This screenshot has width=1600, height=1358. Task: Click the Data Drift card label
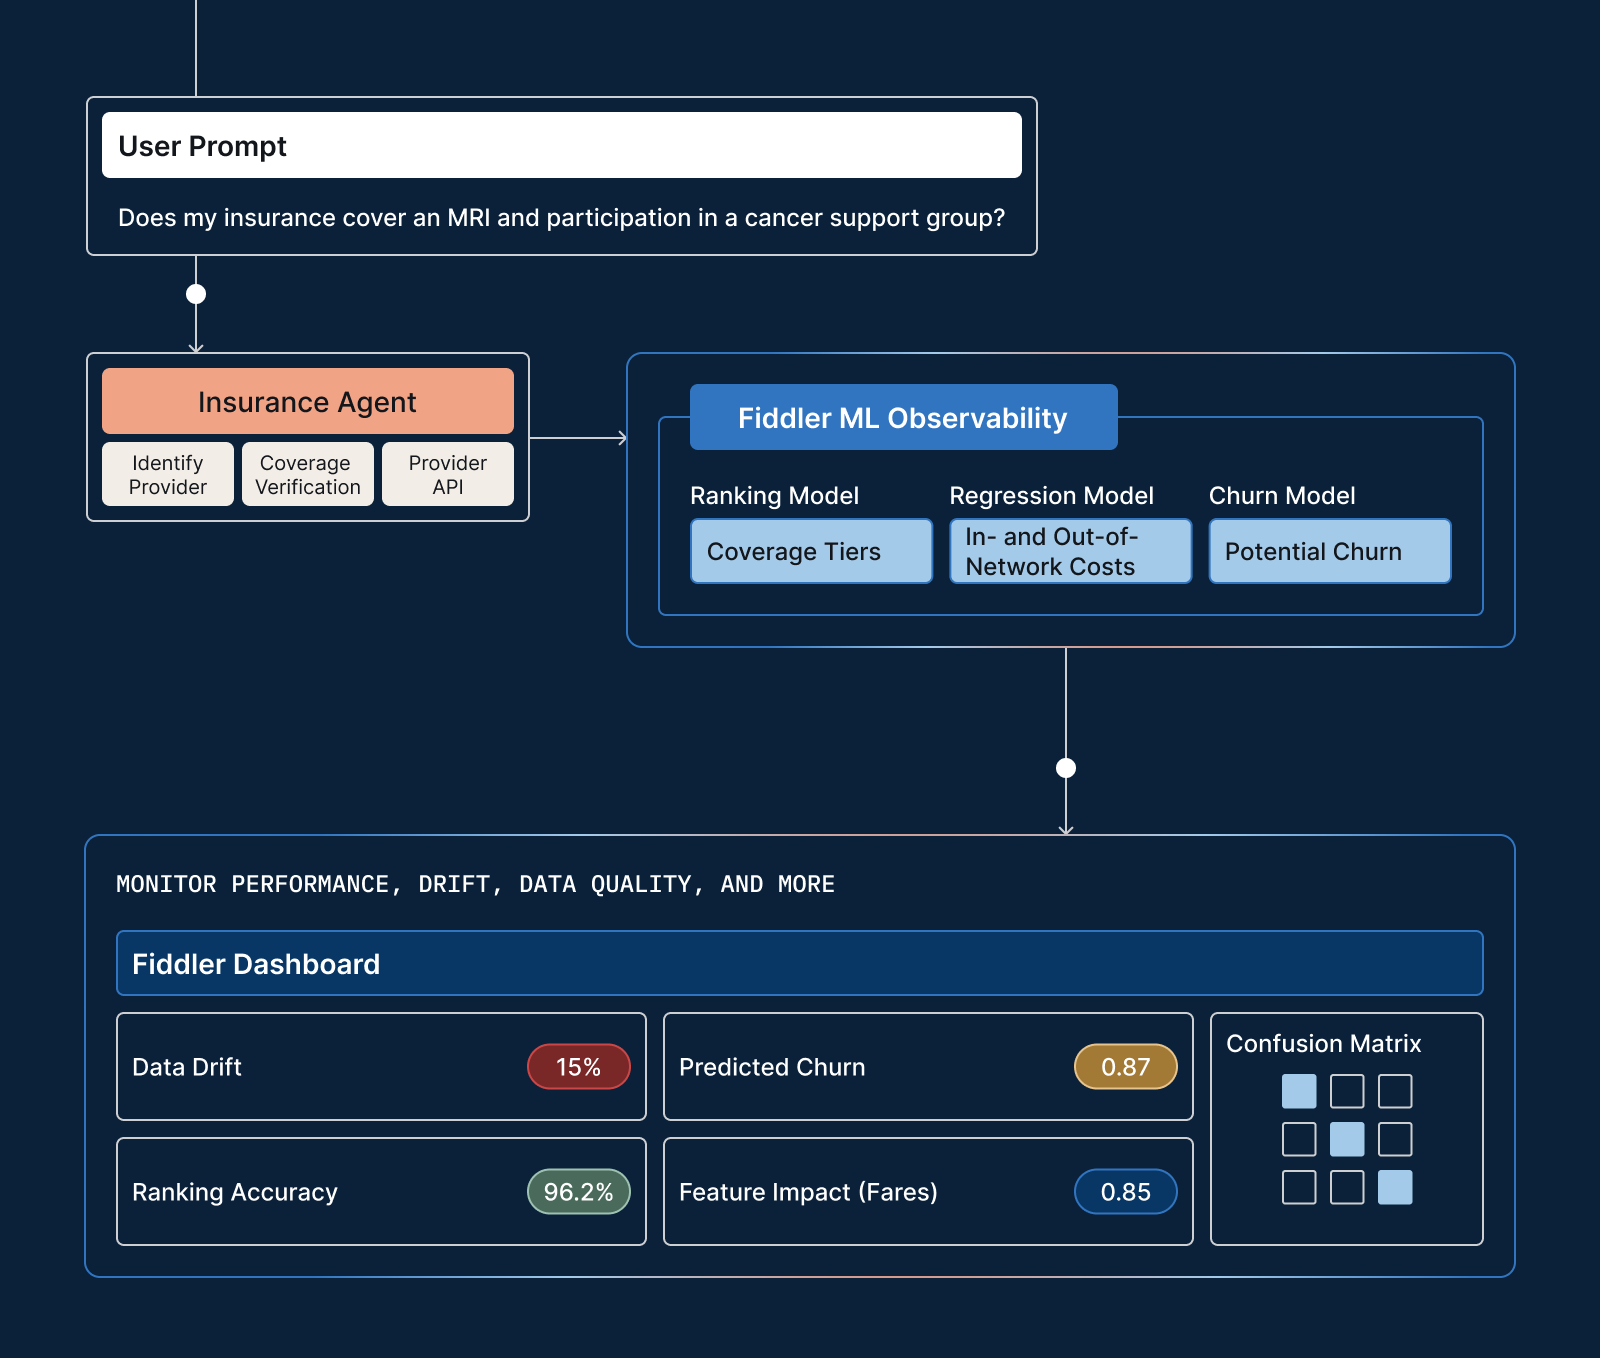187,1067
